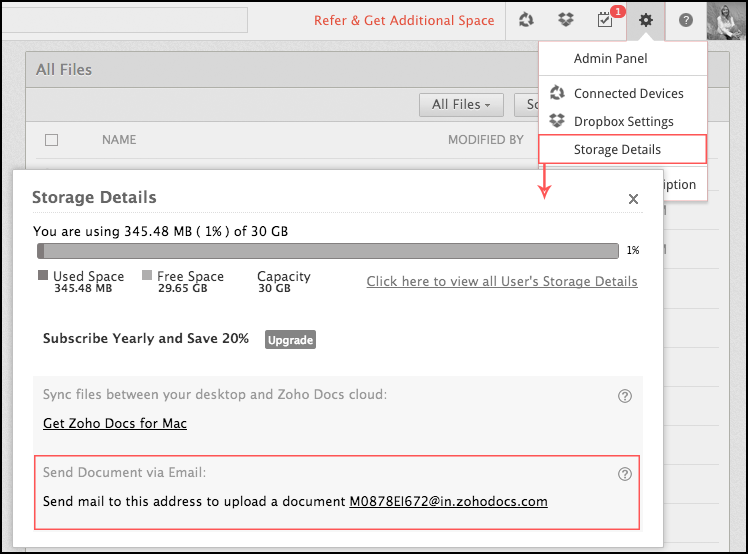Click Refer & Get Additional Space link
The height and width of the screenshot is (554, 748).
coord(404,21)
